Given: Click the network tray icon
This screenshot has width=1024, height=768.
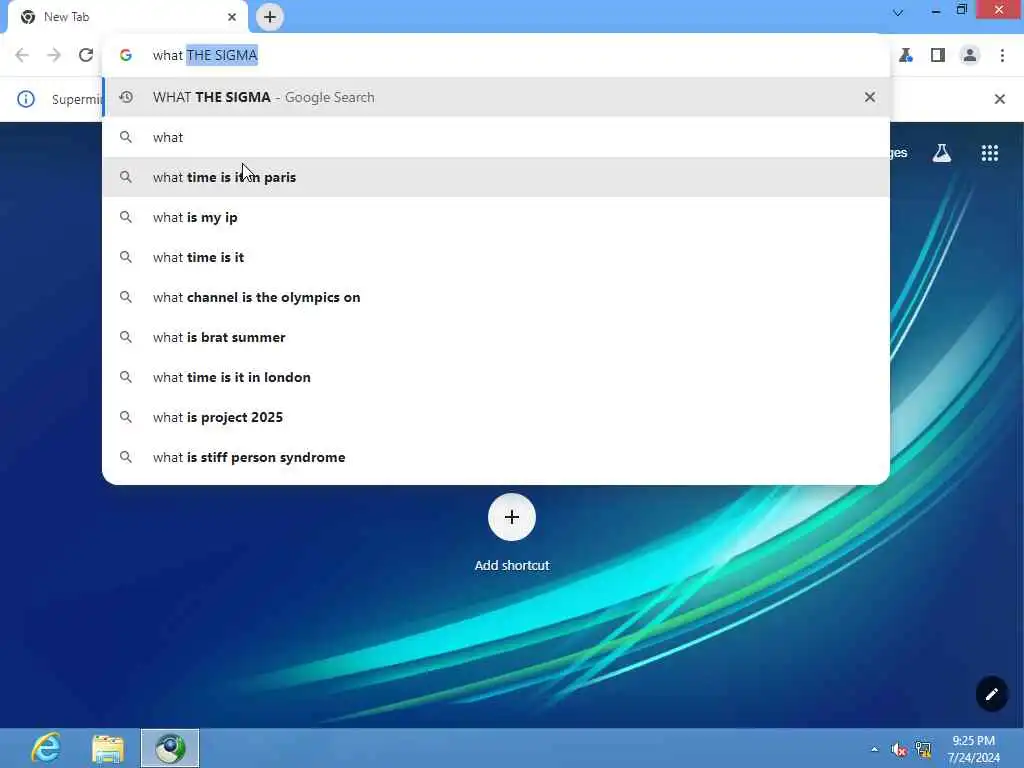Looking at the screenshot, I should pyautogui.click(x=923, y=750).
